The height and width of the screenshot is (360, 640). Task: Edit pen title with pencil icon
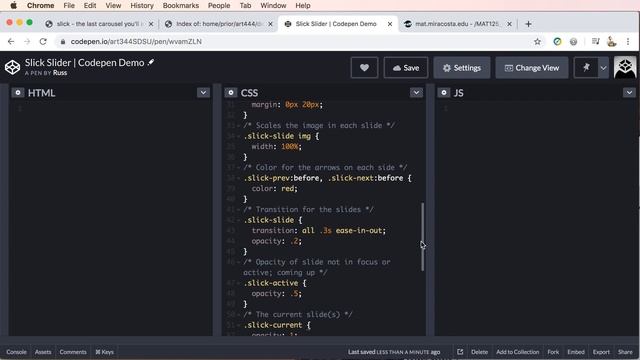click(151, 62)
